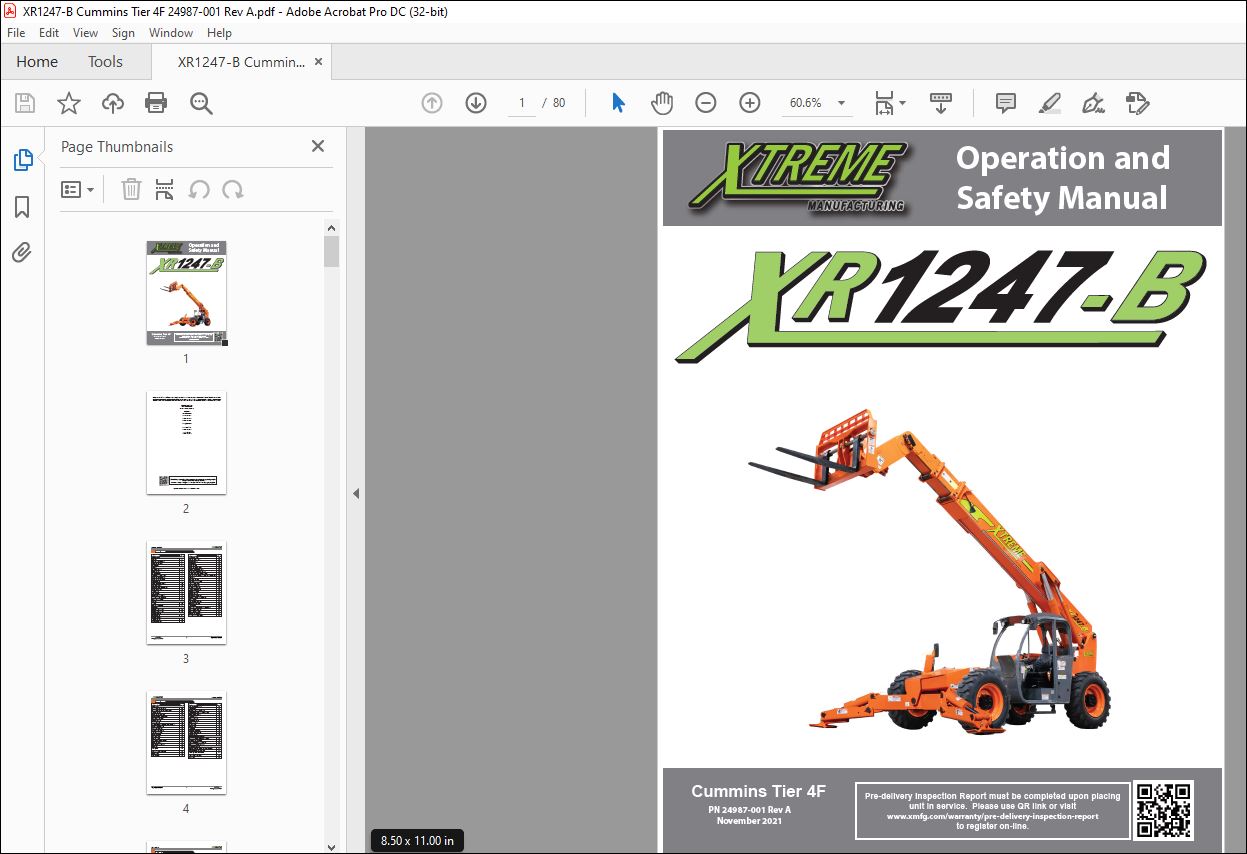
Task: Click the Save file icon
Action: click(x=25, y=103)
